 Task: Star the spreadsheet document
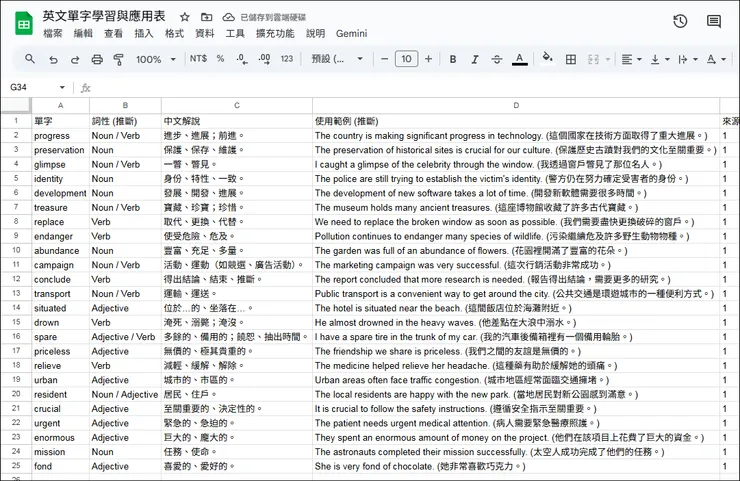(x=185, y=17)
